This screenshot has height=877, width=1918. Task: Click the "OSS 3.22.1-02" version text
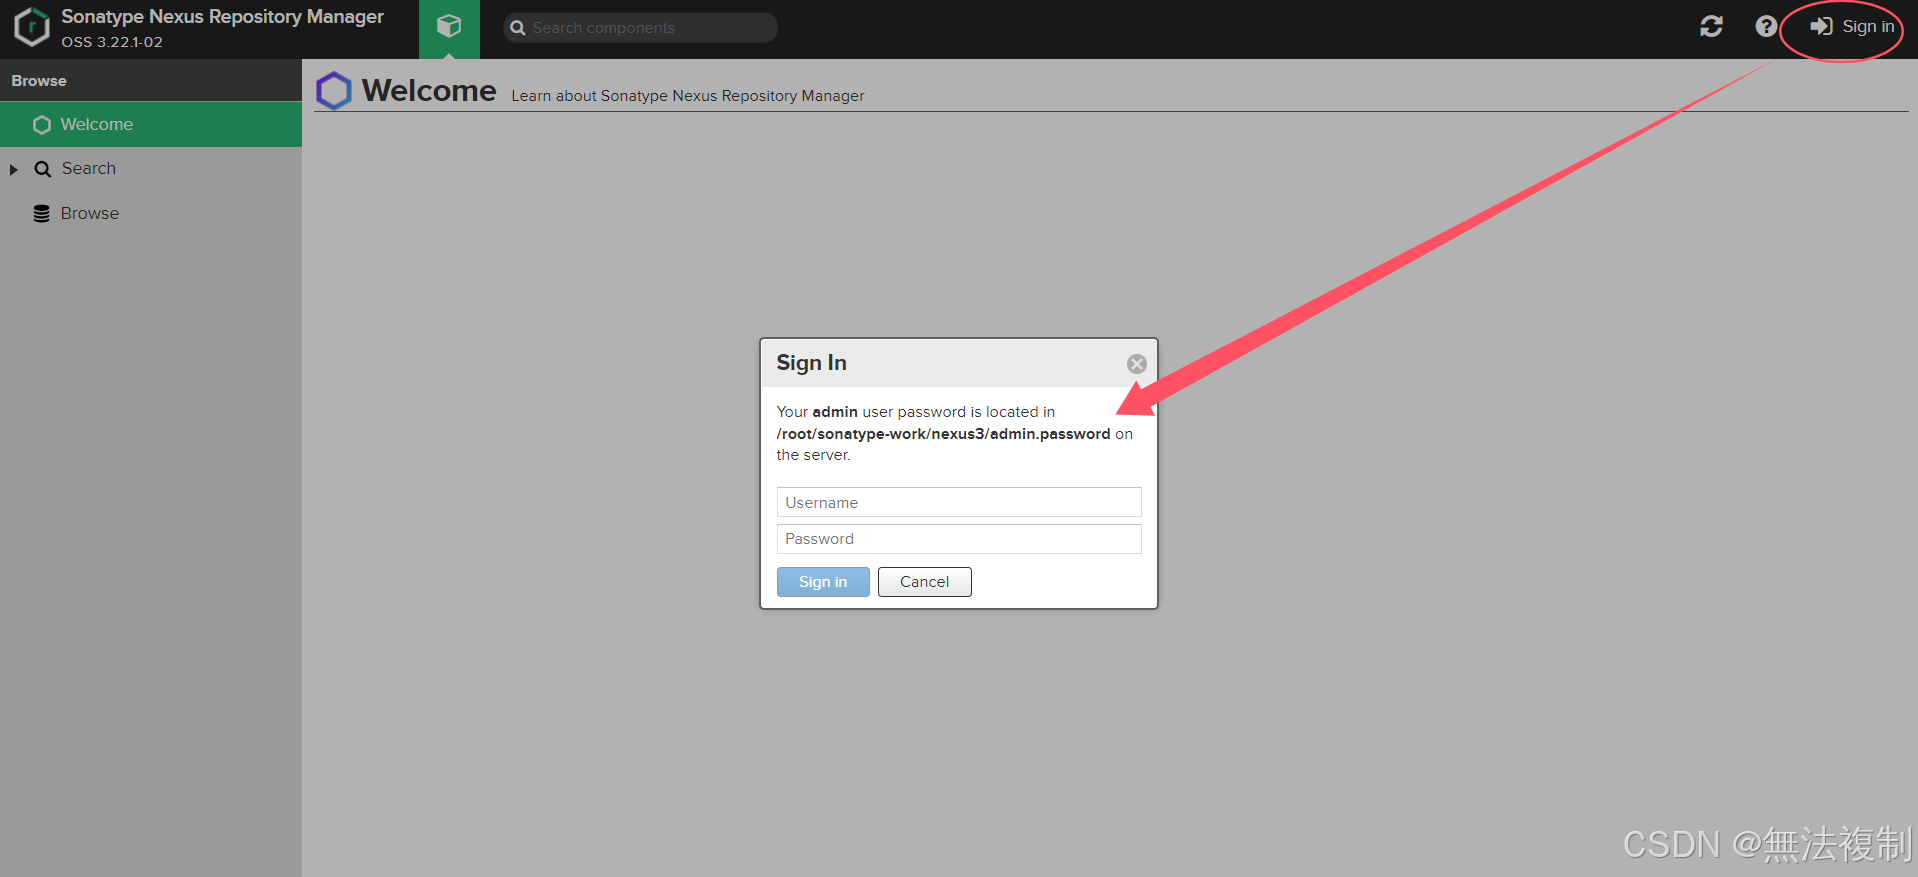tap(112, 42)
